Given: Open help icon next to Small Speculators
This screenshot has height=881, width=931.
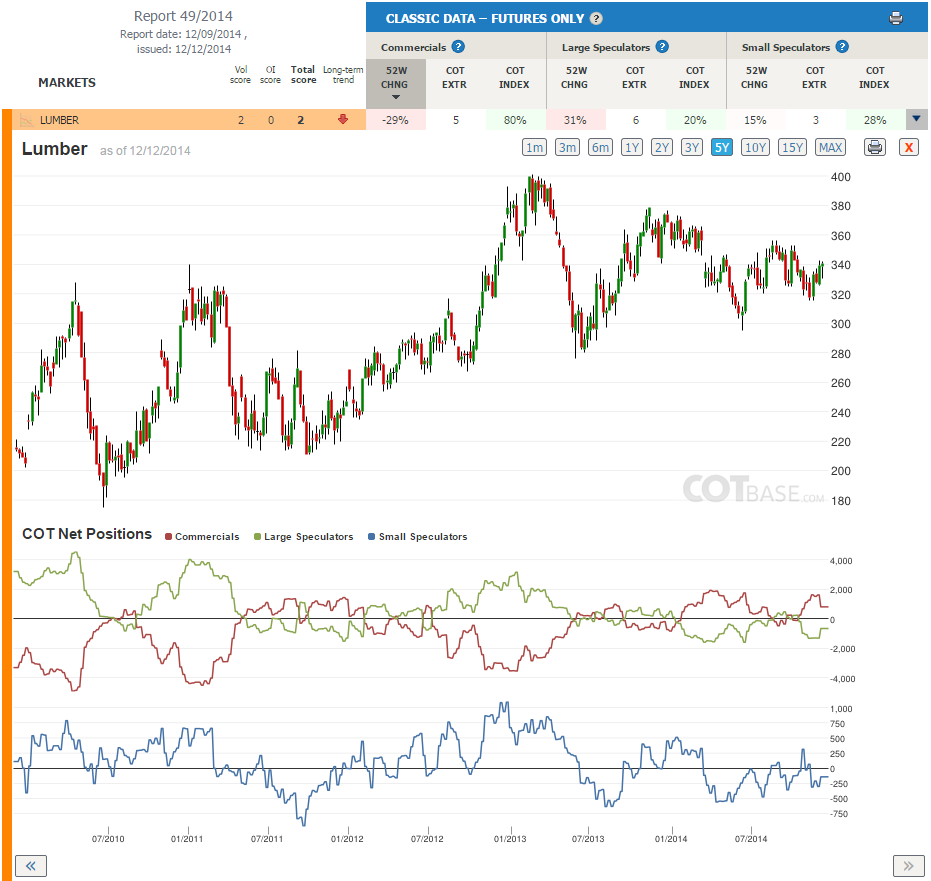Looking at the screenshot, I should point(842,47).
